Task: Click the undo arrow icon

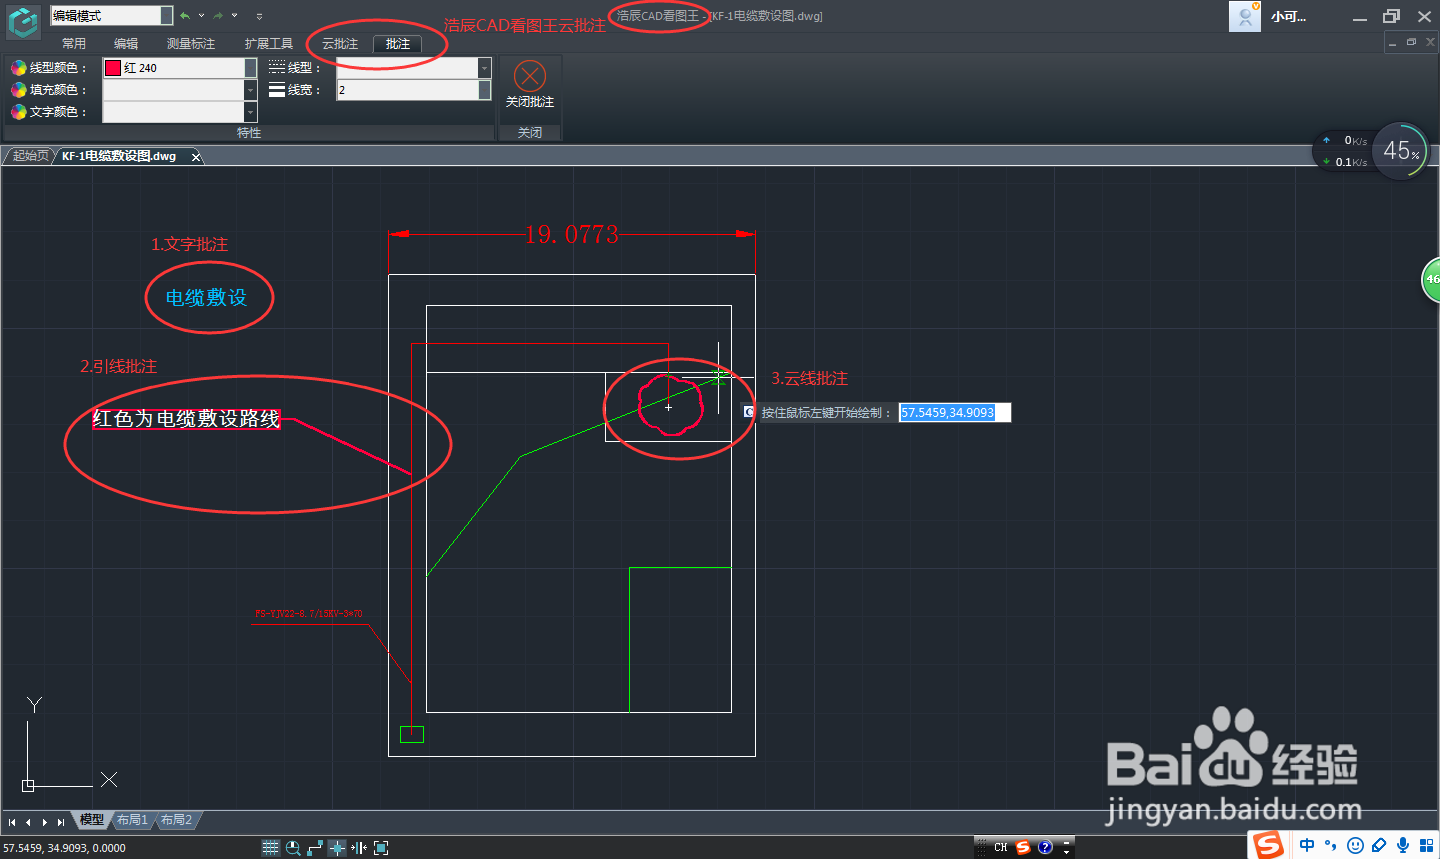Action: 185,15
